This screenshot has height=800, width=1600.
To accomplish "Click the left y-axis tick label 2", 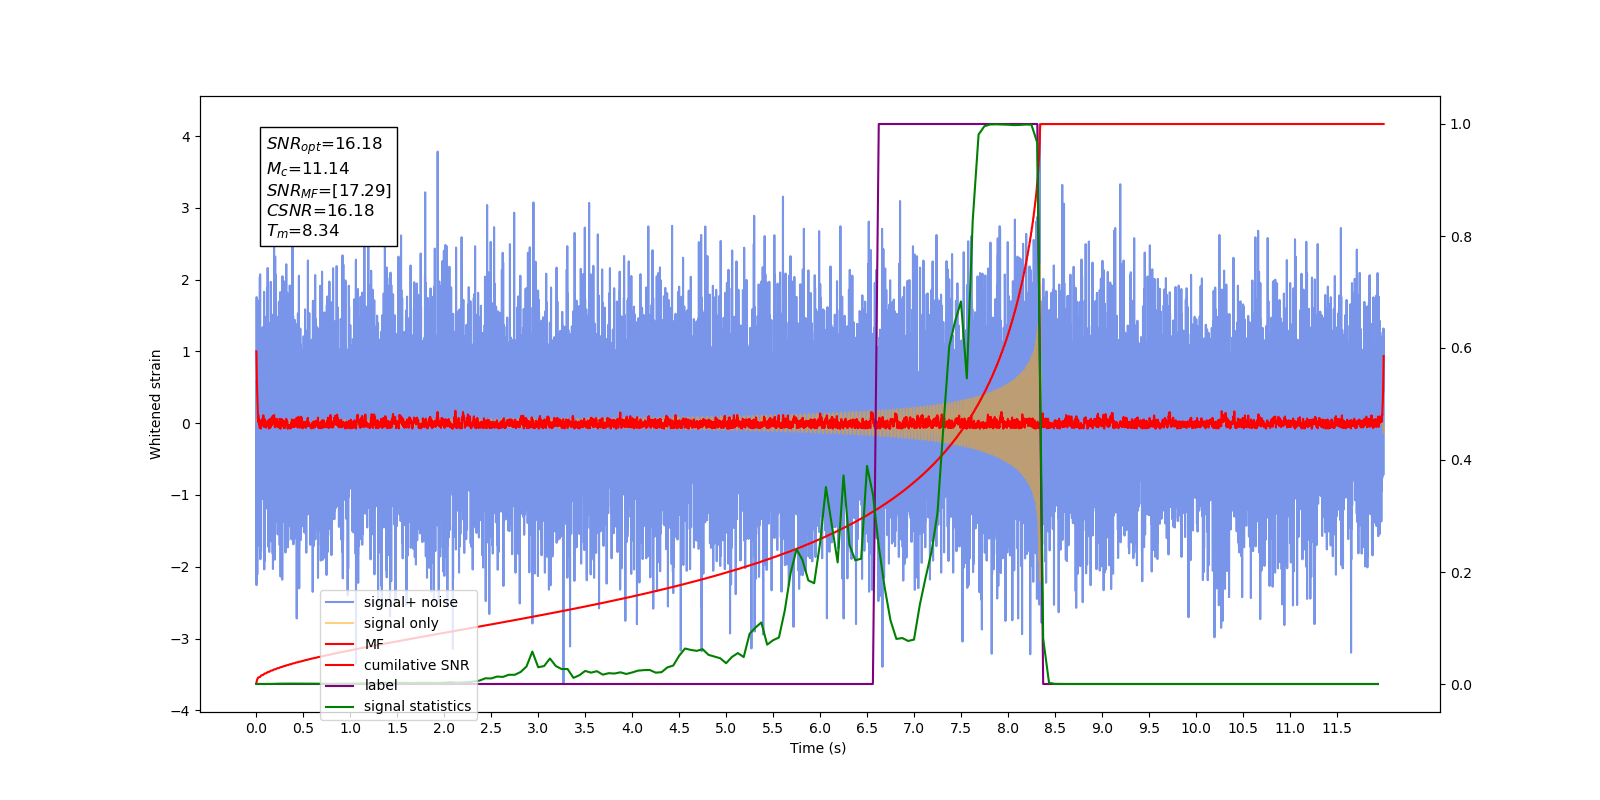I will 186,280.
